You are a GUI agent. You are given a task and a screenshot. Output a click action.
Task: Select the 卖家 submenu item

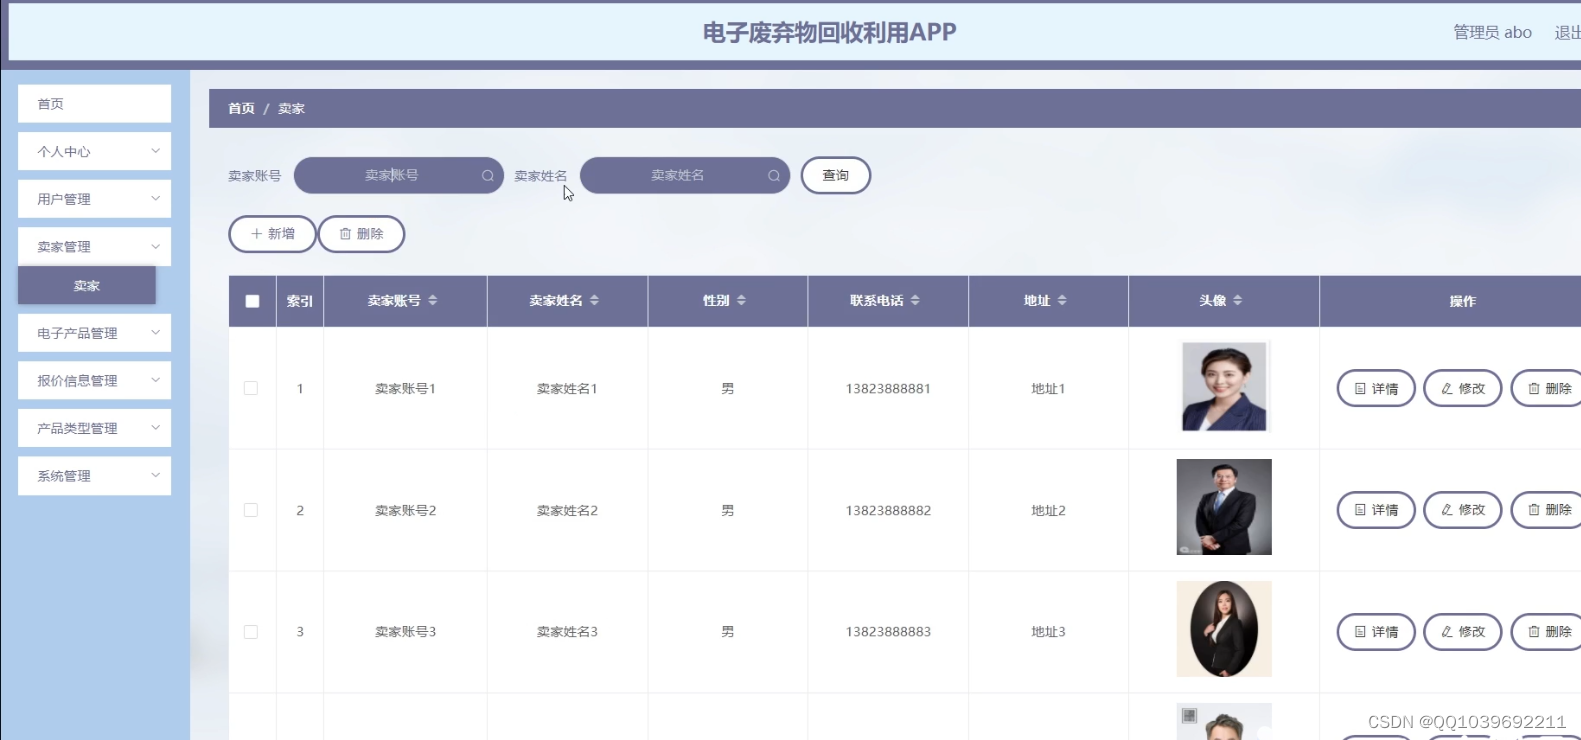coord(87,285)
